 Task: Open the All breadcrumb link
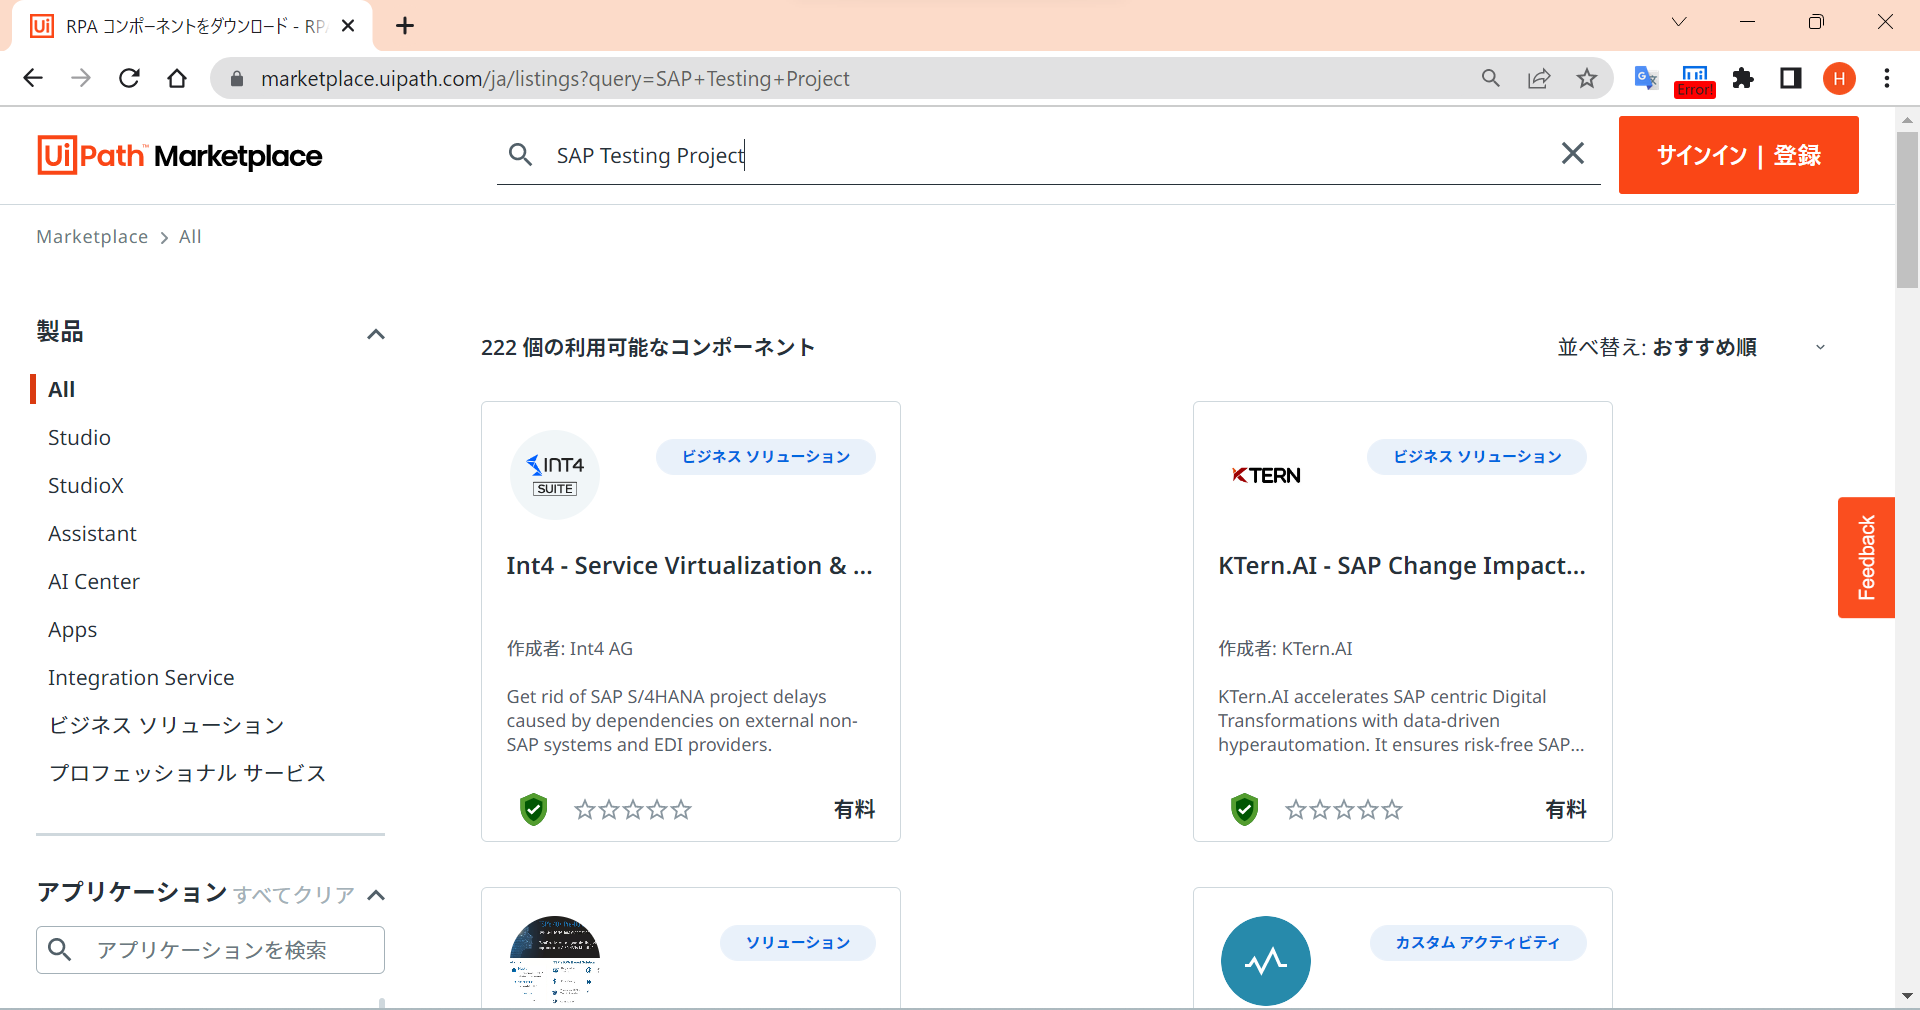click(190, 237)
